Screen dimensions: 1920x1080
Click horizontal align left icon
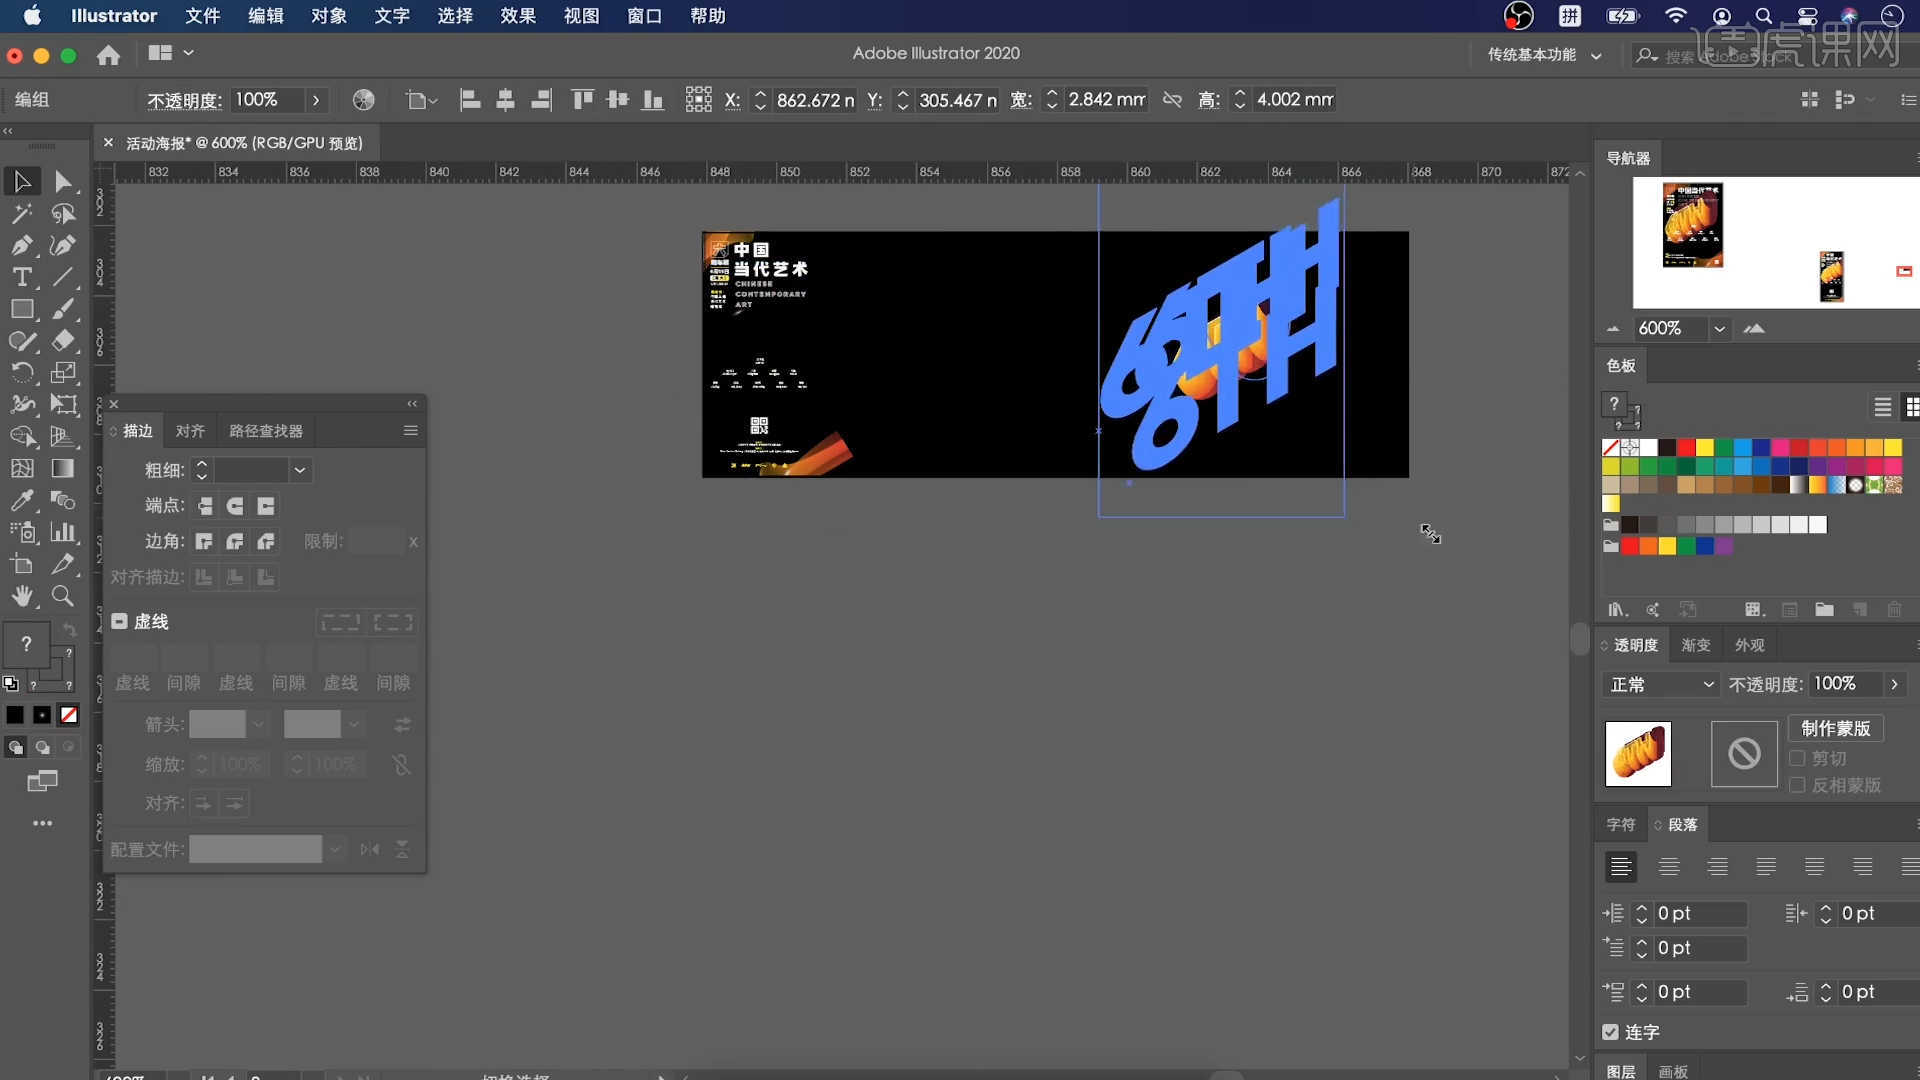coord(470,99)
